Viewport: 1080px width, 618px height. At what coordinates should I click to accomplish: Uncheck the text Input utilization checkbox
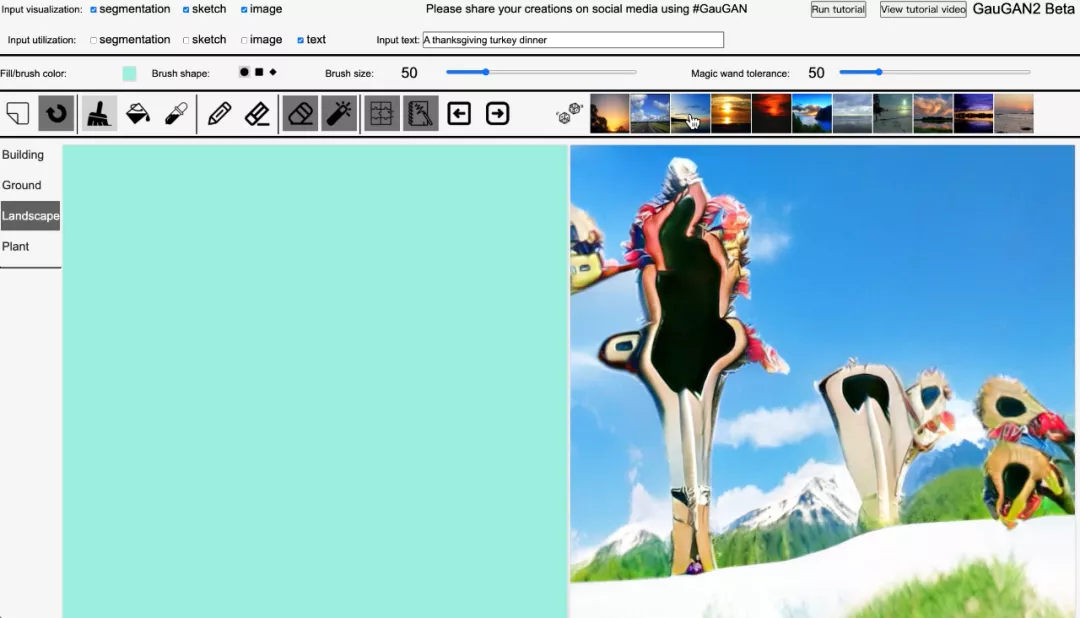pos(301,41)
